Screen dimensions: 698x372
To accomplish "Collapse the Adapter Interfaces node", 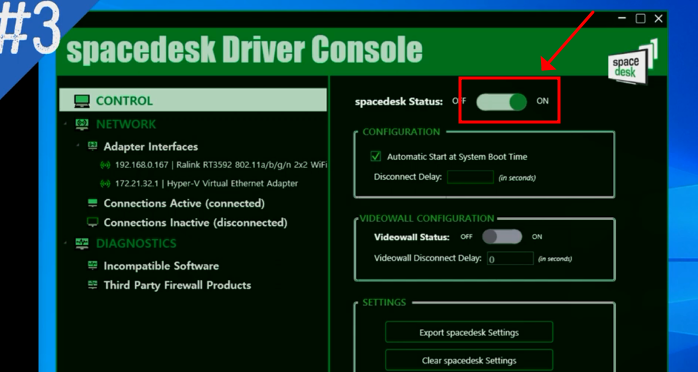I will 77,145.
